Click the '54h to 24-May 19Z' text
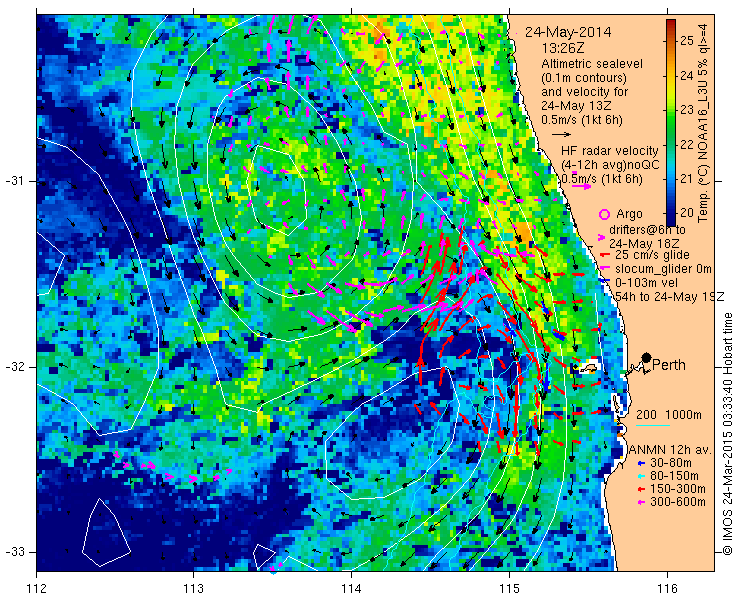This screenshot has height=600, width=740. [670, 296]
